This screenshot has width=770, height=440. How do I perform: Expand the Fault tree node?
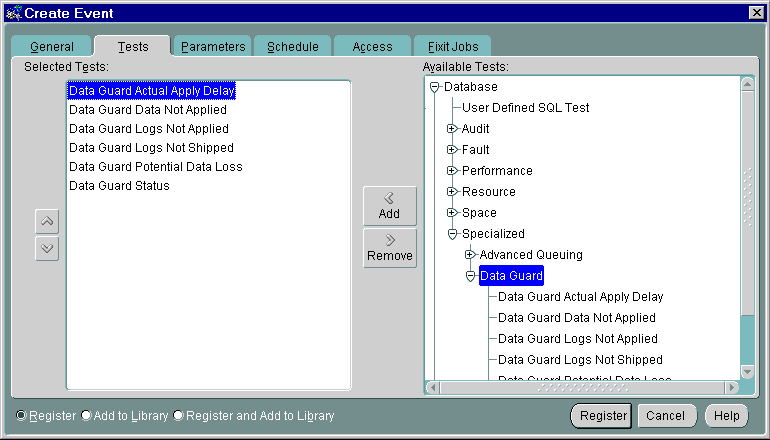pyautogui.click(x=452, y=150)
